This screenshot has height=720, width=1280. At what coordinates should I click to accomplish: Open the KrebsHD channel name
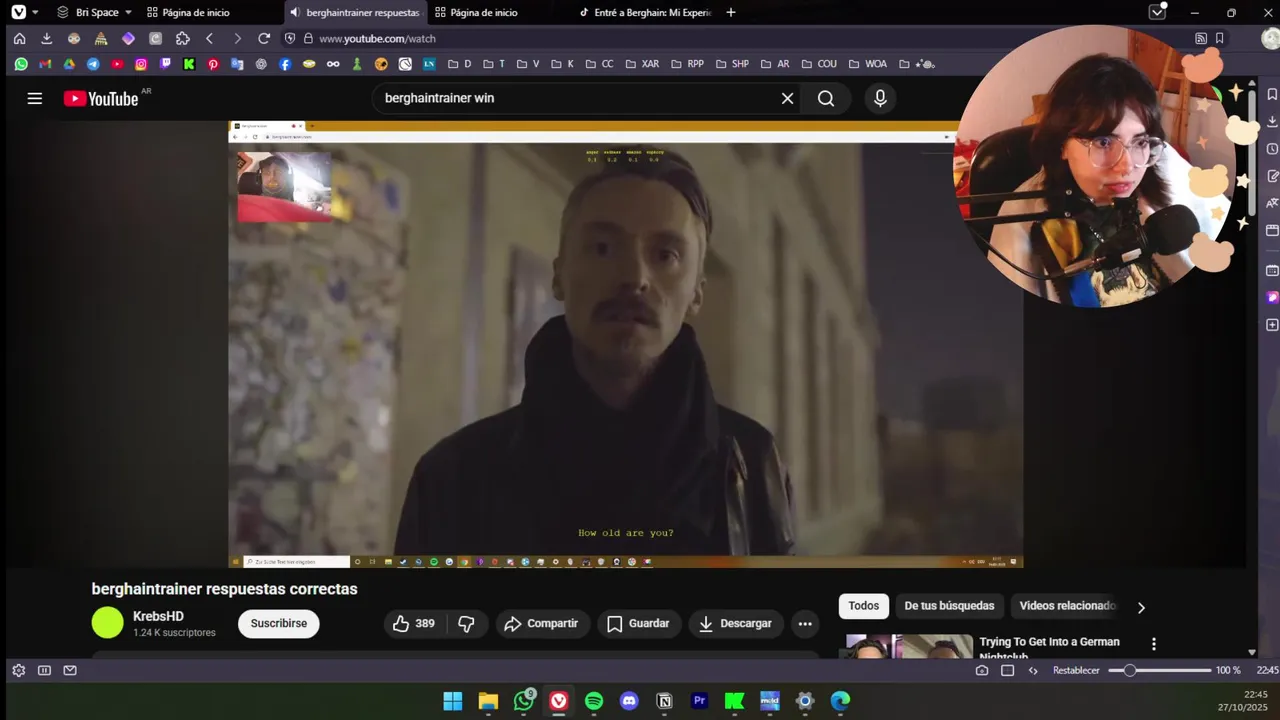click(x=158, y=616)
